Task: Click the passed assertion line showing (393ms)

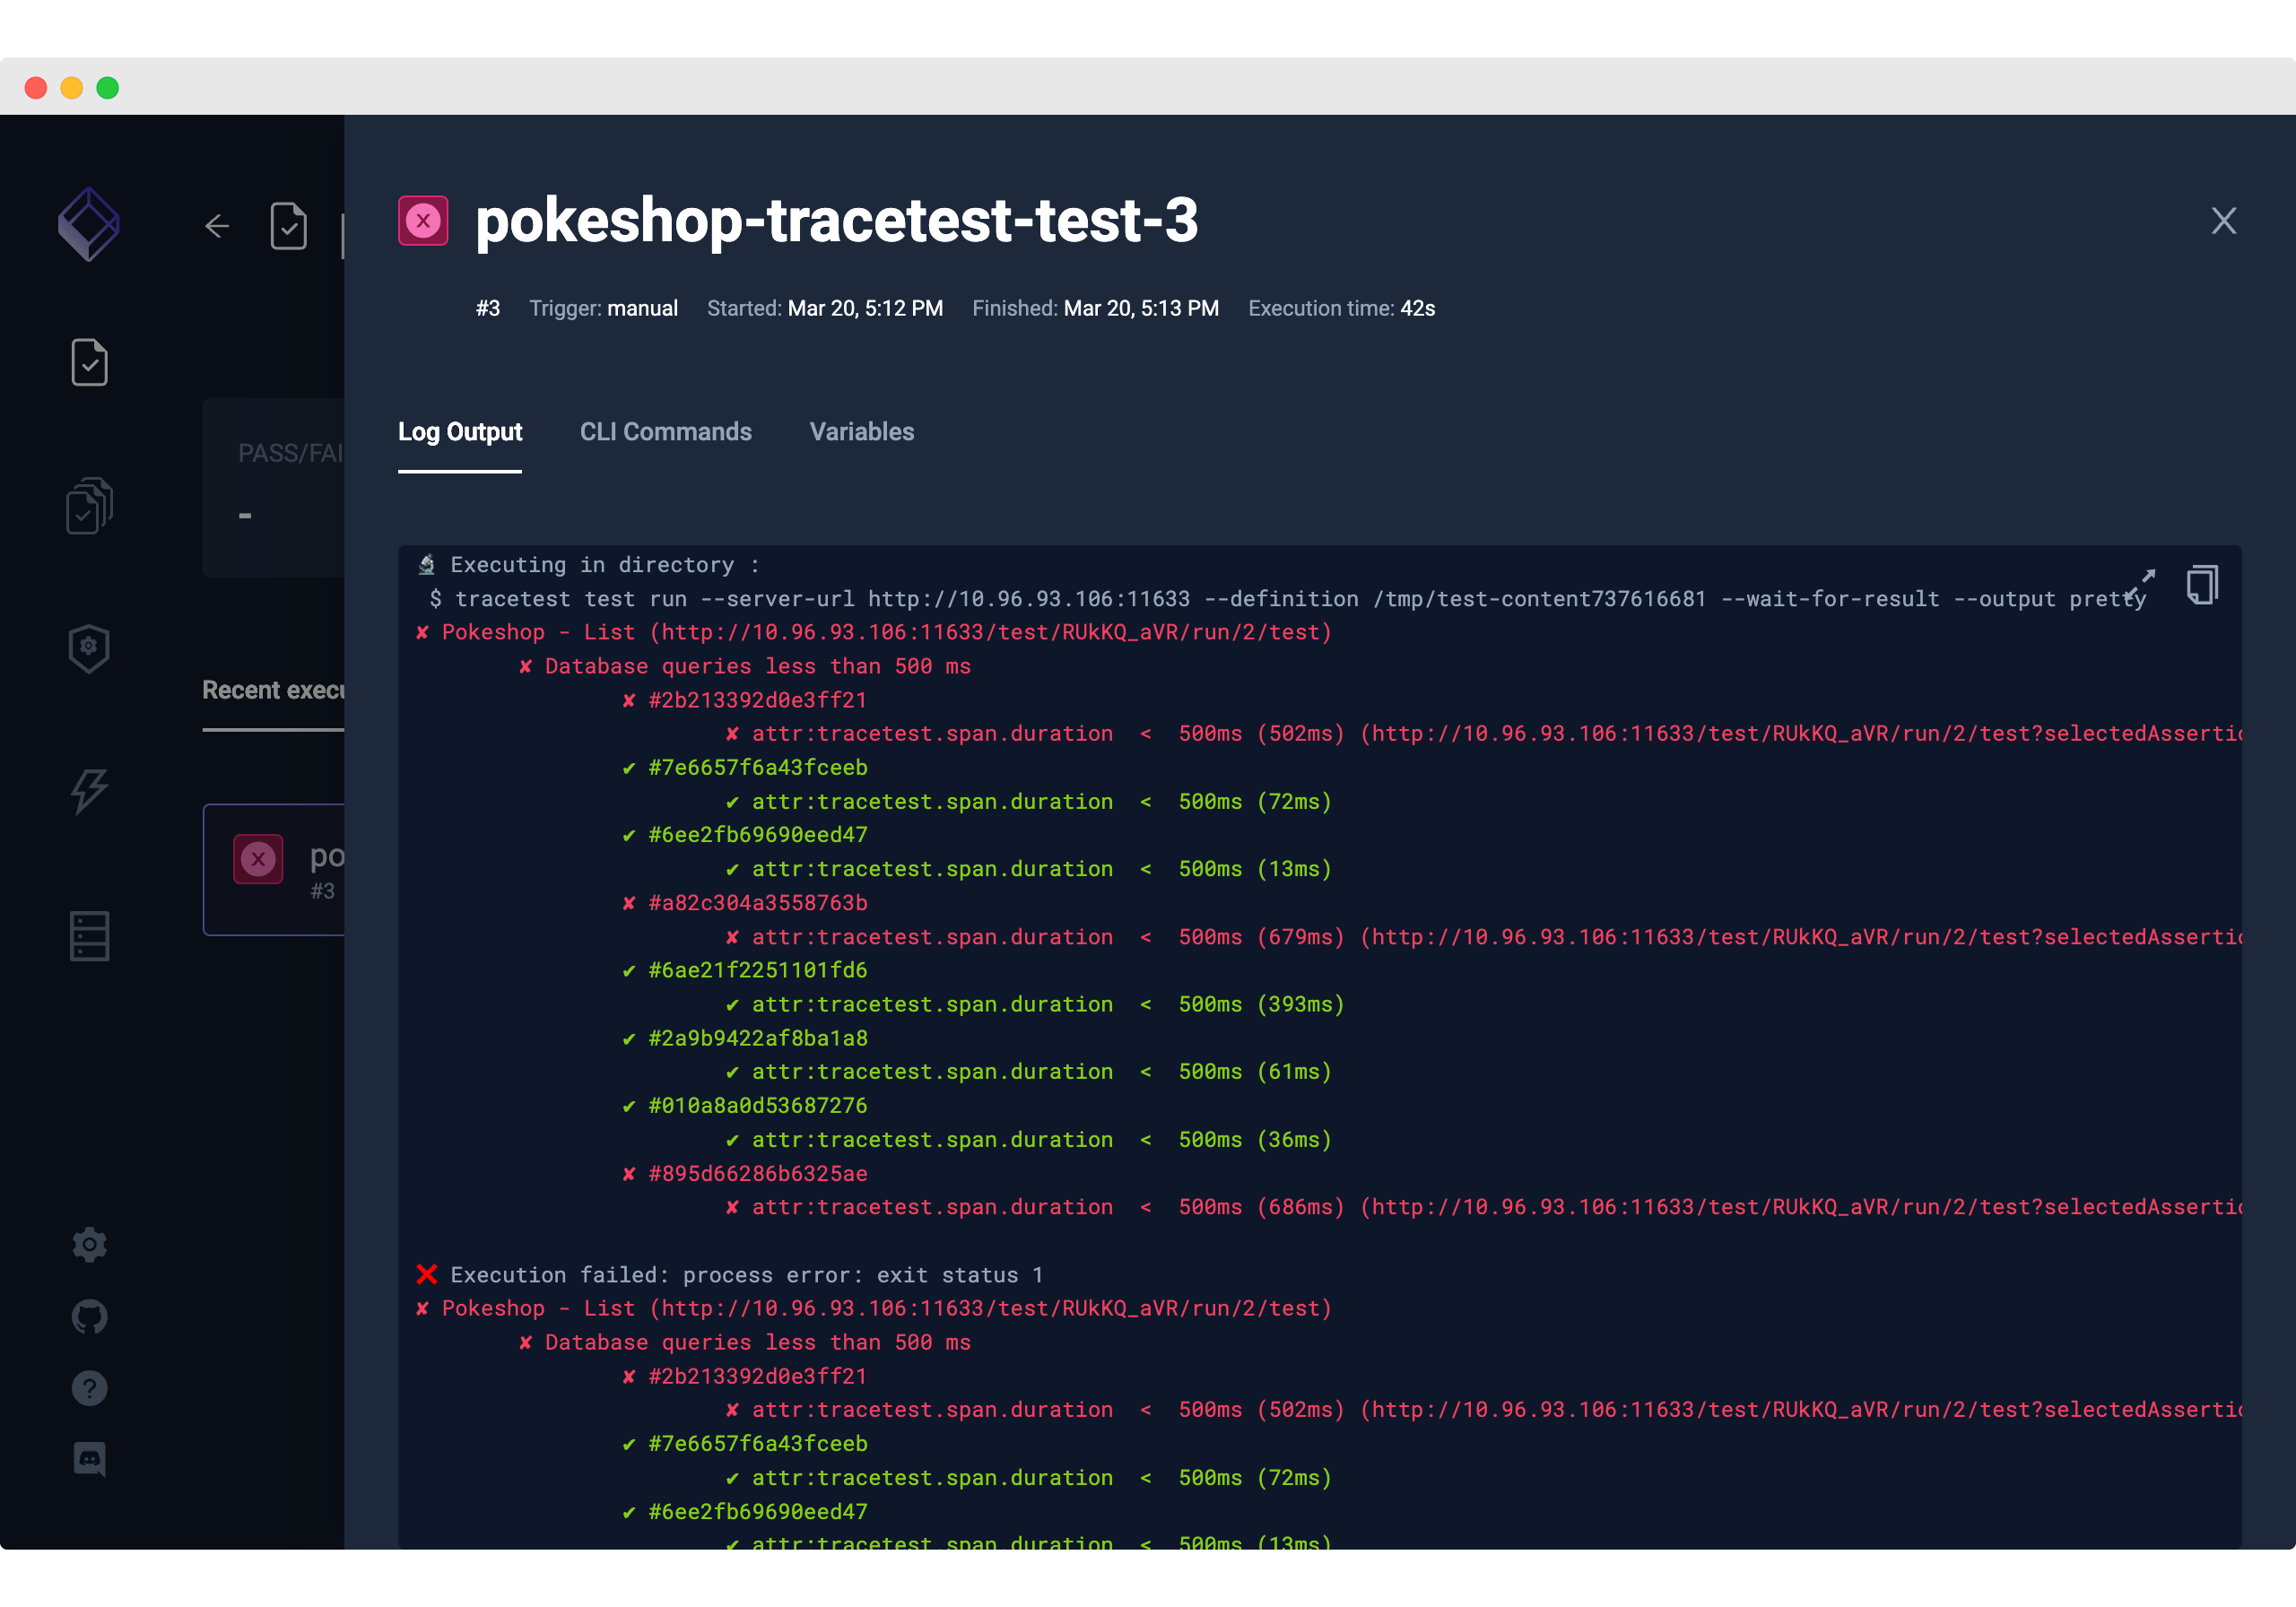Action: (1035, 1004)
